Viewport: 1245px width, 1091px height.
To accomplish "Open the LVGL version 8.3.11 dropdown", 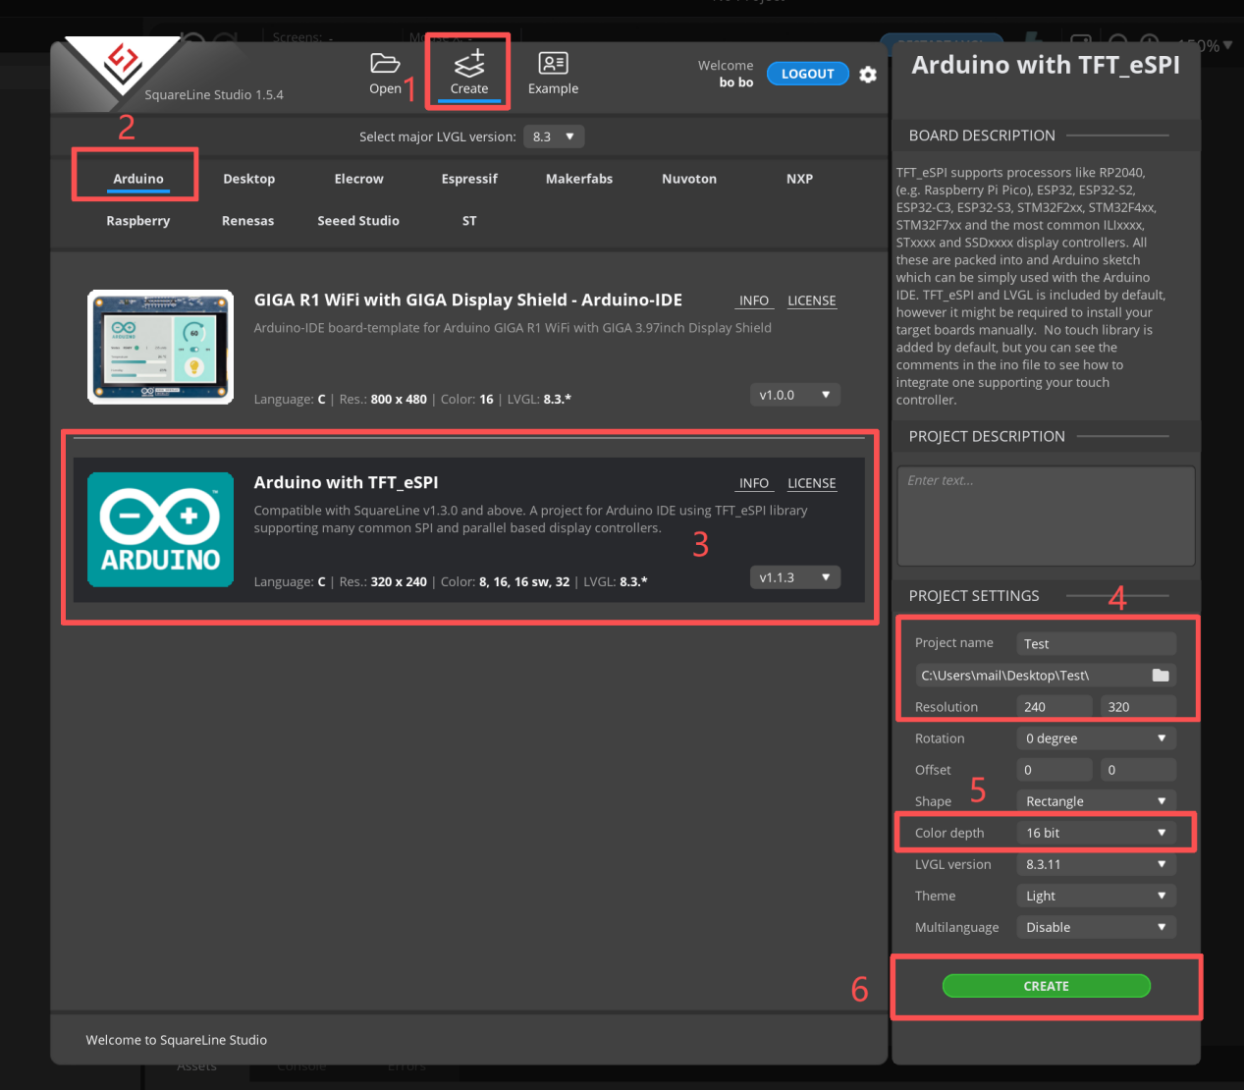I will click(x=1096, y=865).
